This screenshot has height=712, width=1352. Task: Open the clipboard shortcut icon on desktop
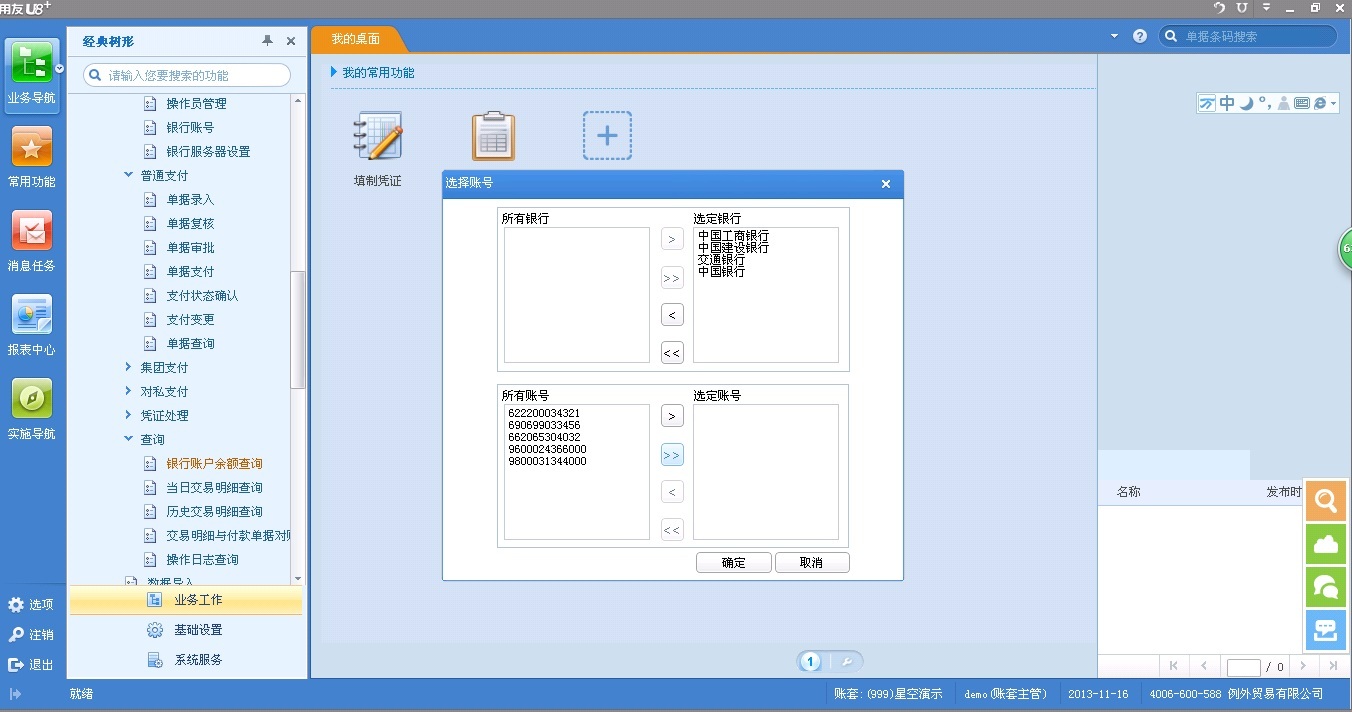(x=493, y=136)
